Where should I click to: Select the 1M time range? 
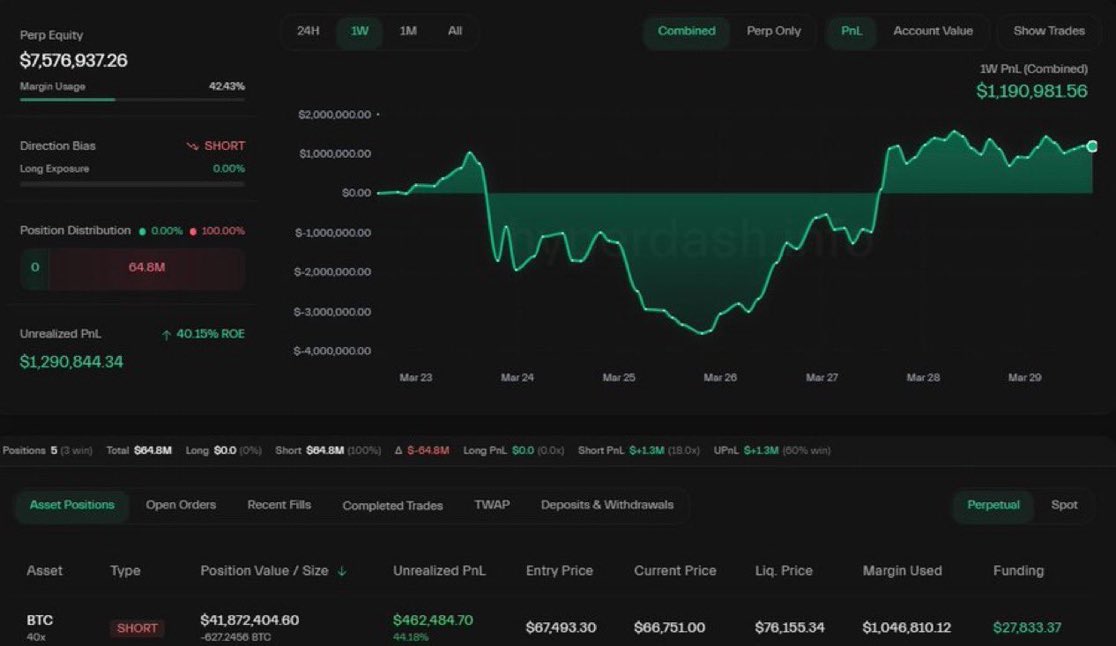(407, 31)
